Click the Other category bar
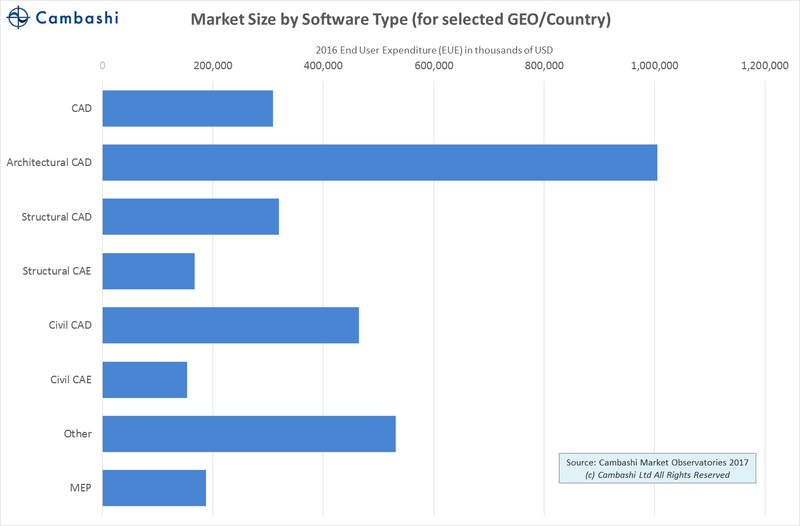The image size is (800, 526). [249, 433]
